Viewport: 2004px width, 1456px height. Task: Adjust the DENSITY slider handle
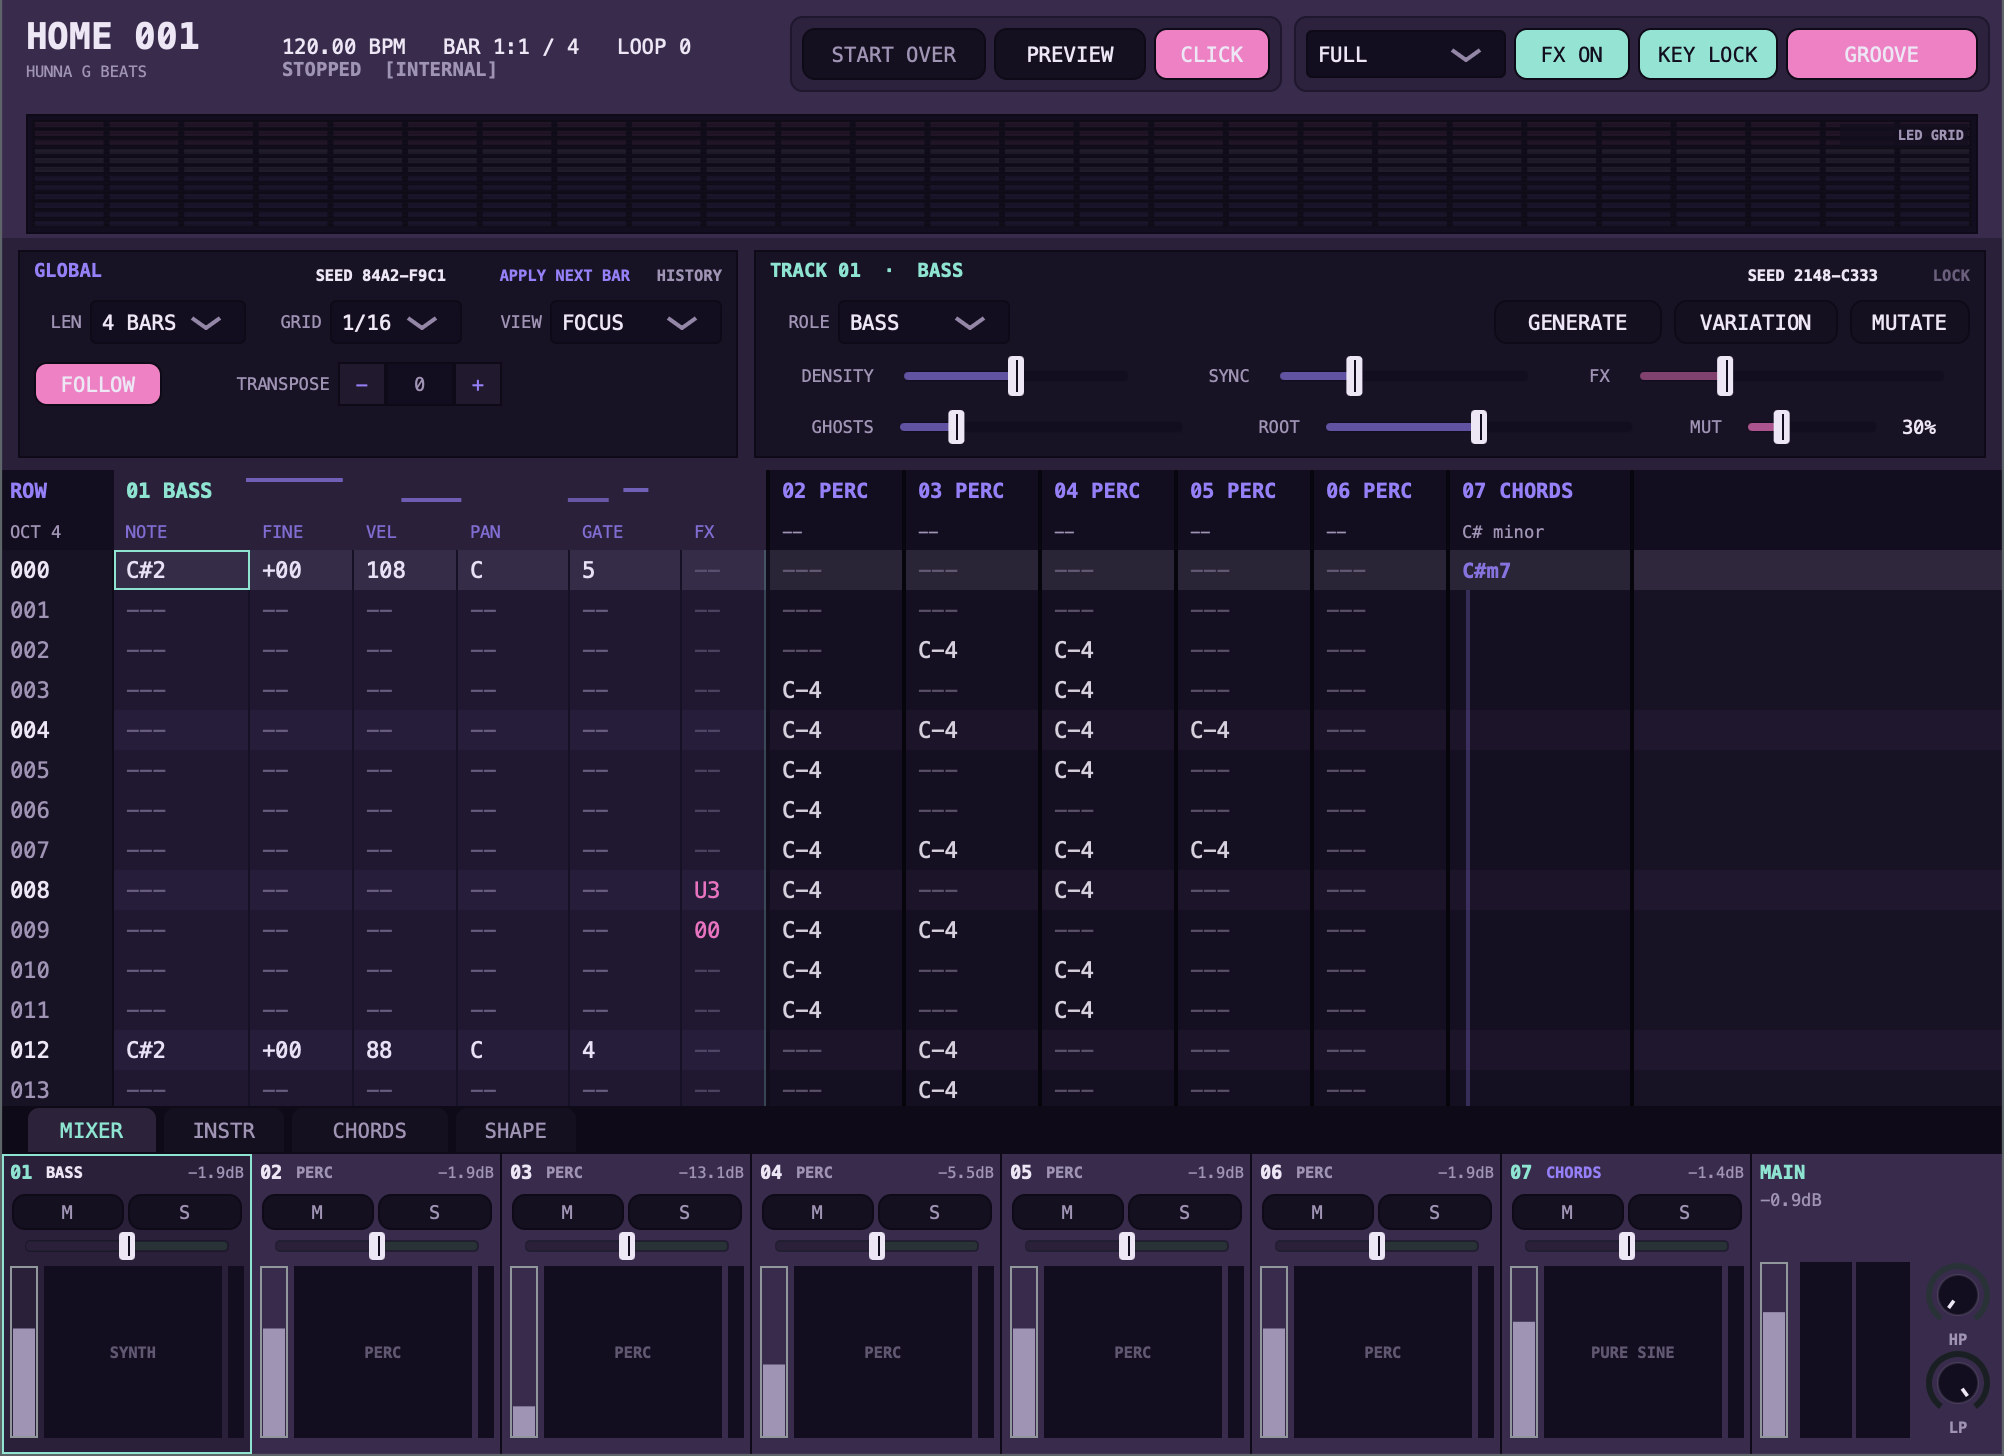(x=1016, y=376)
